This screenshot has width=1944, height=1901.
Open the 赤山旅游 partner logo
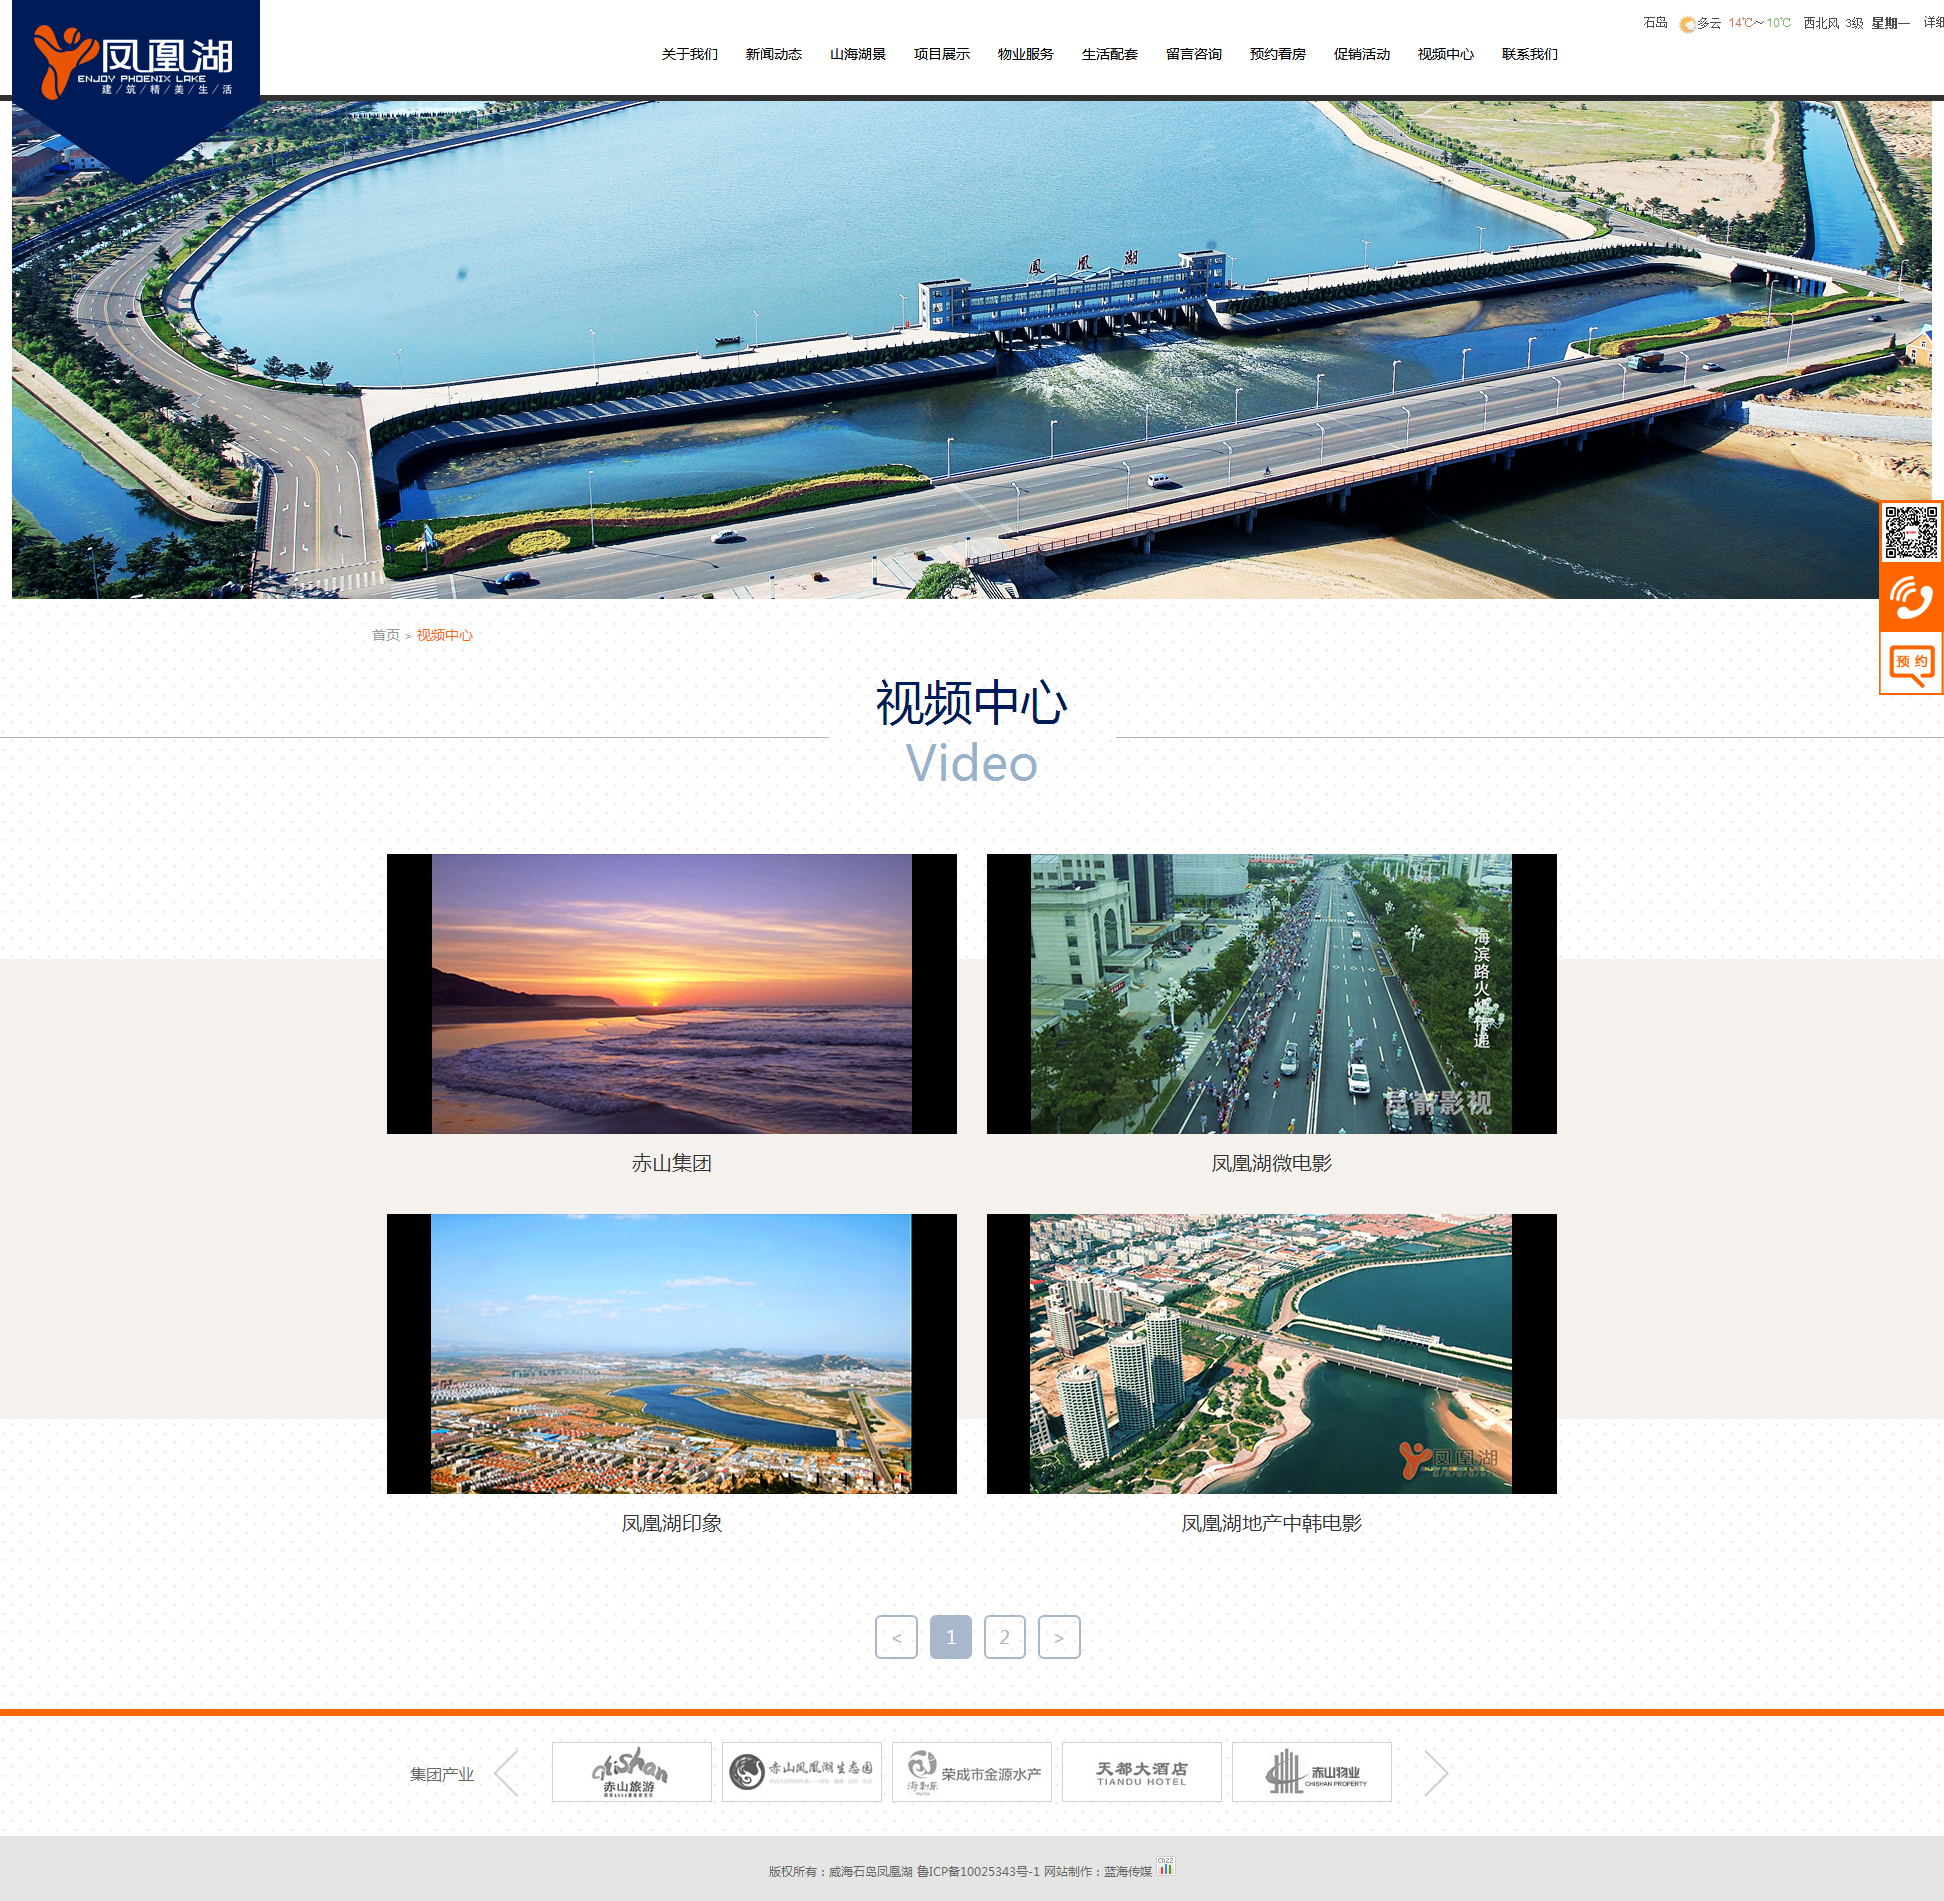(x=631, y=1772)
